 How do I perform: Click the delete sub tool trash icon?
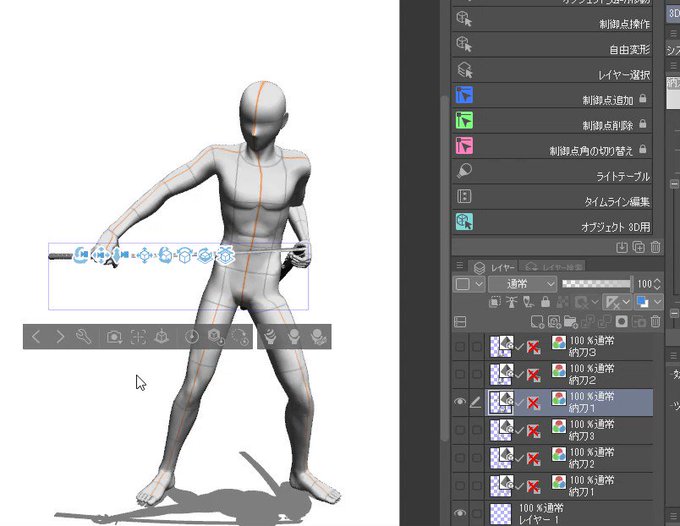point(655,247)
